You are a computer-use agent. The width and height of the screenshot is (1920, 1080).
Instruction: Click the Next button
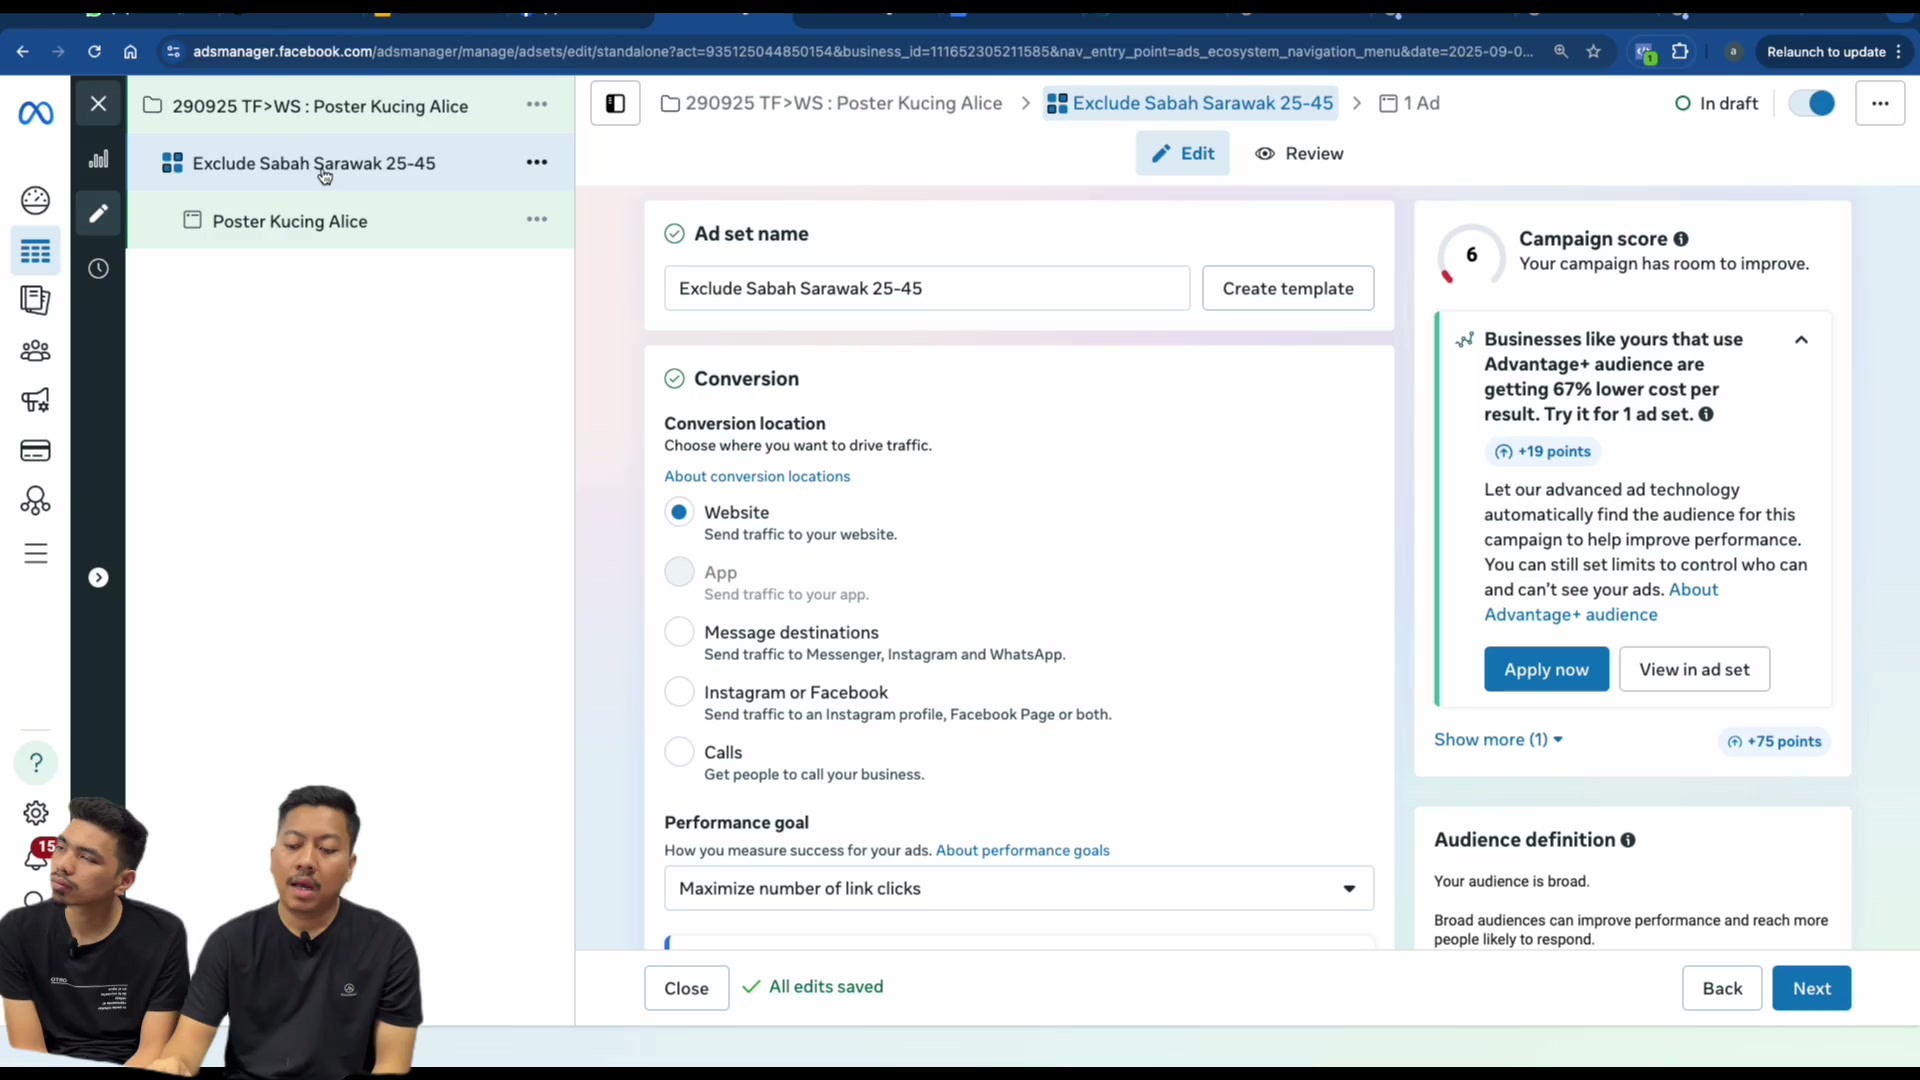[1811, 988]
